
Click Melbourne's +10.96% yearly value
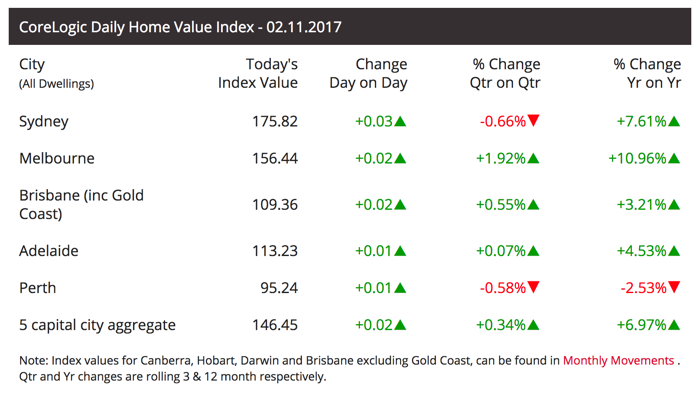[637, 158]
